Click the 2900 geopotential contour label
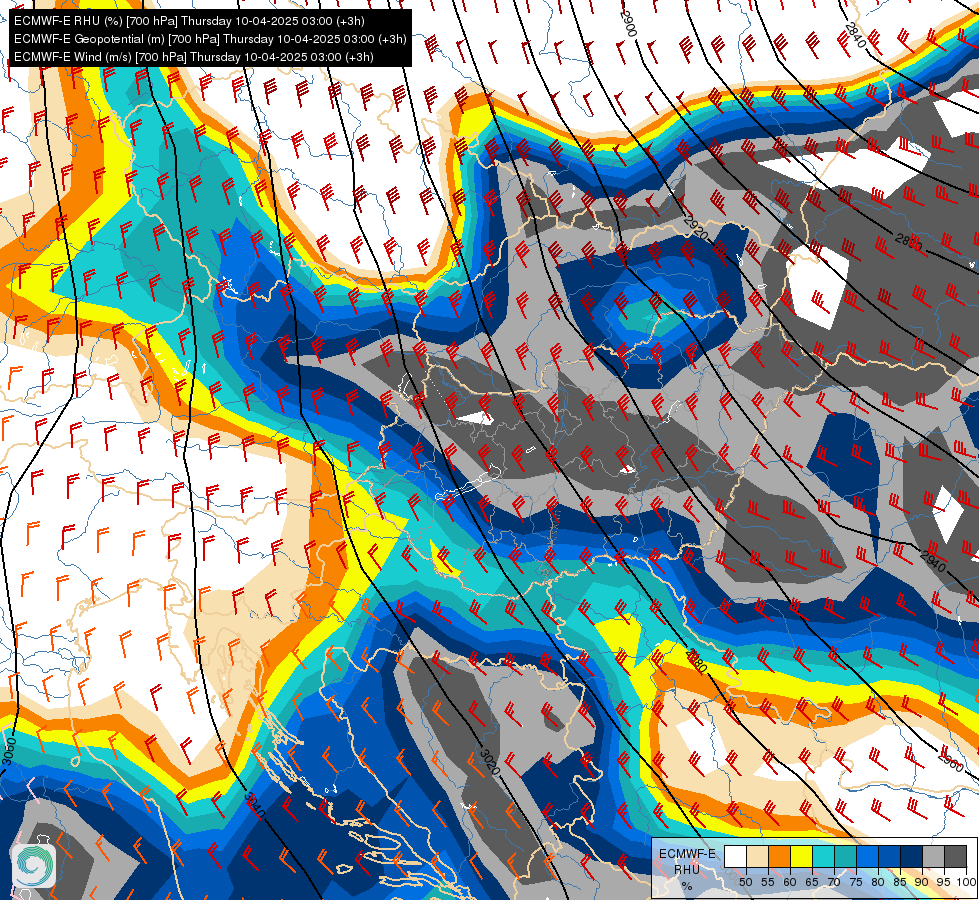Viewport: 979px width, 900px height. (629, 23)
